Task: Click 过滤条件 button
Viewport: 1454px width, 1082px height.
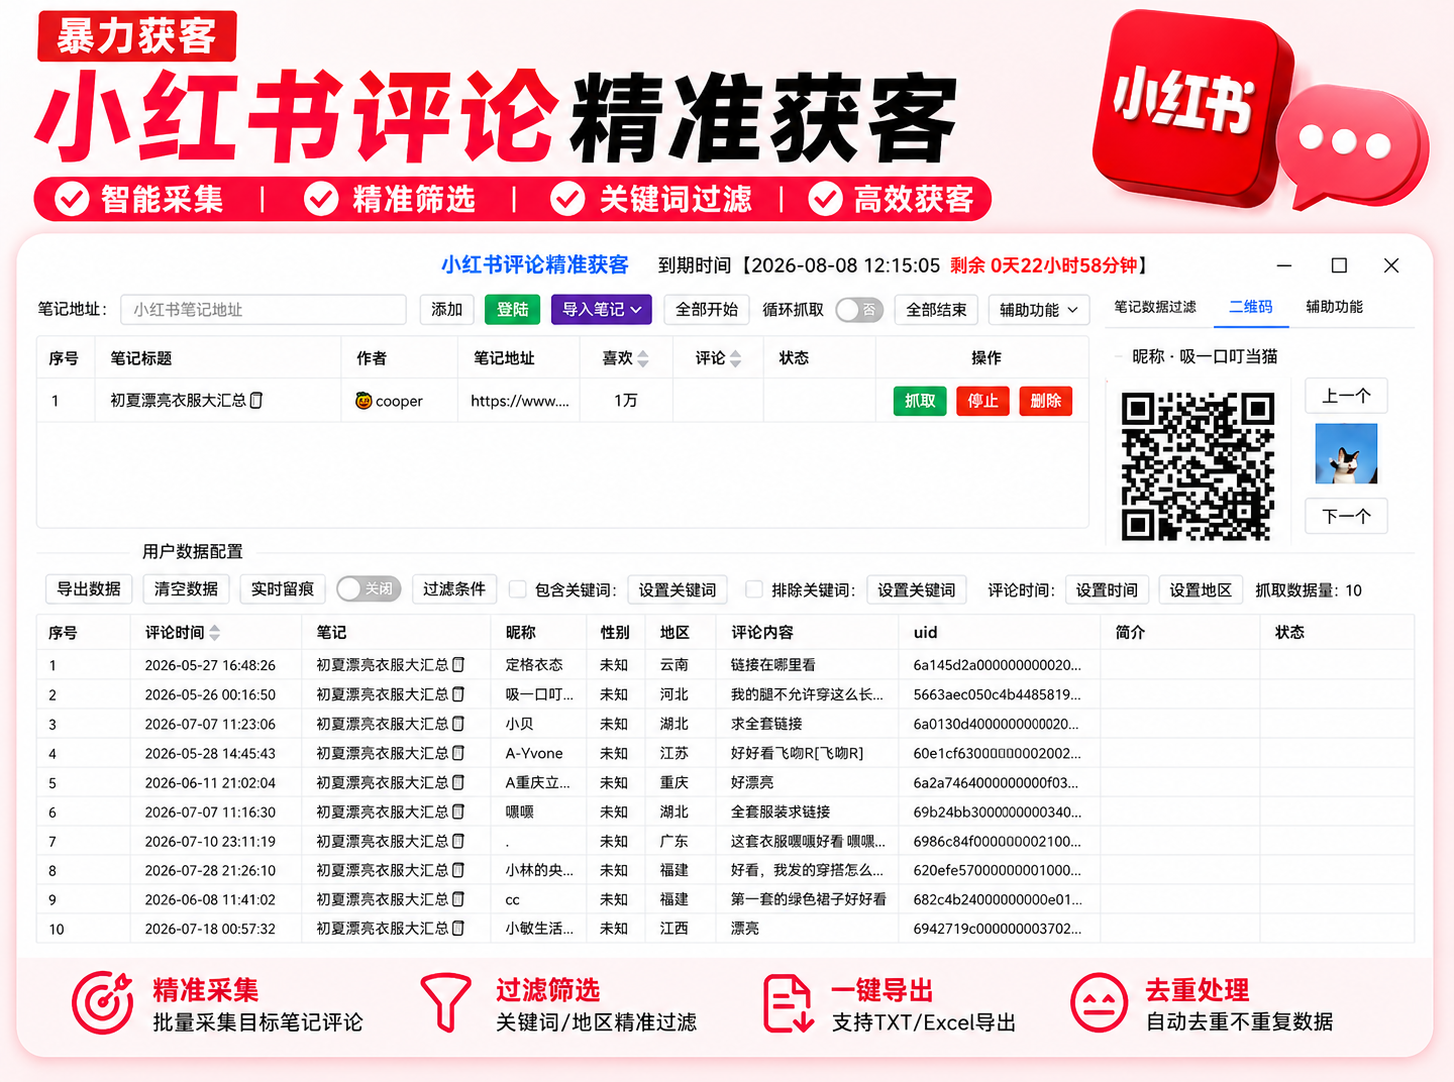Action: (454, 589)
